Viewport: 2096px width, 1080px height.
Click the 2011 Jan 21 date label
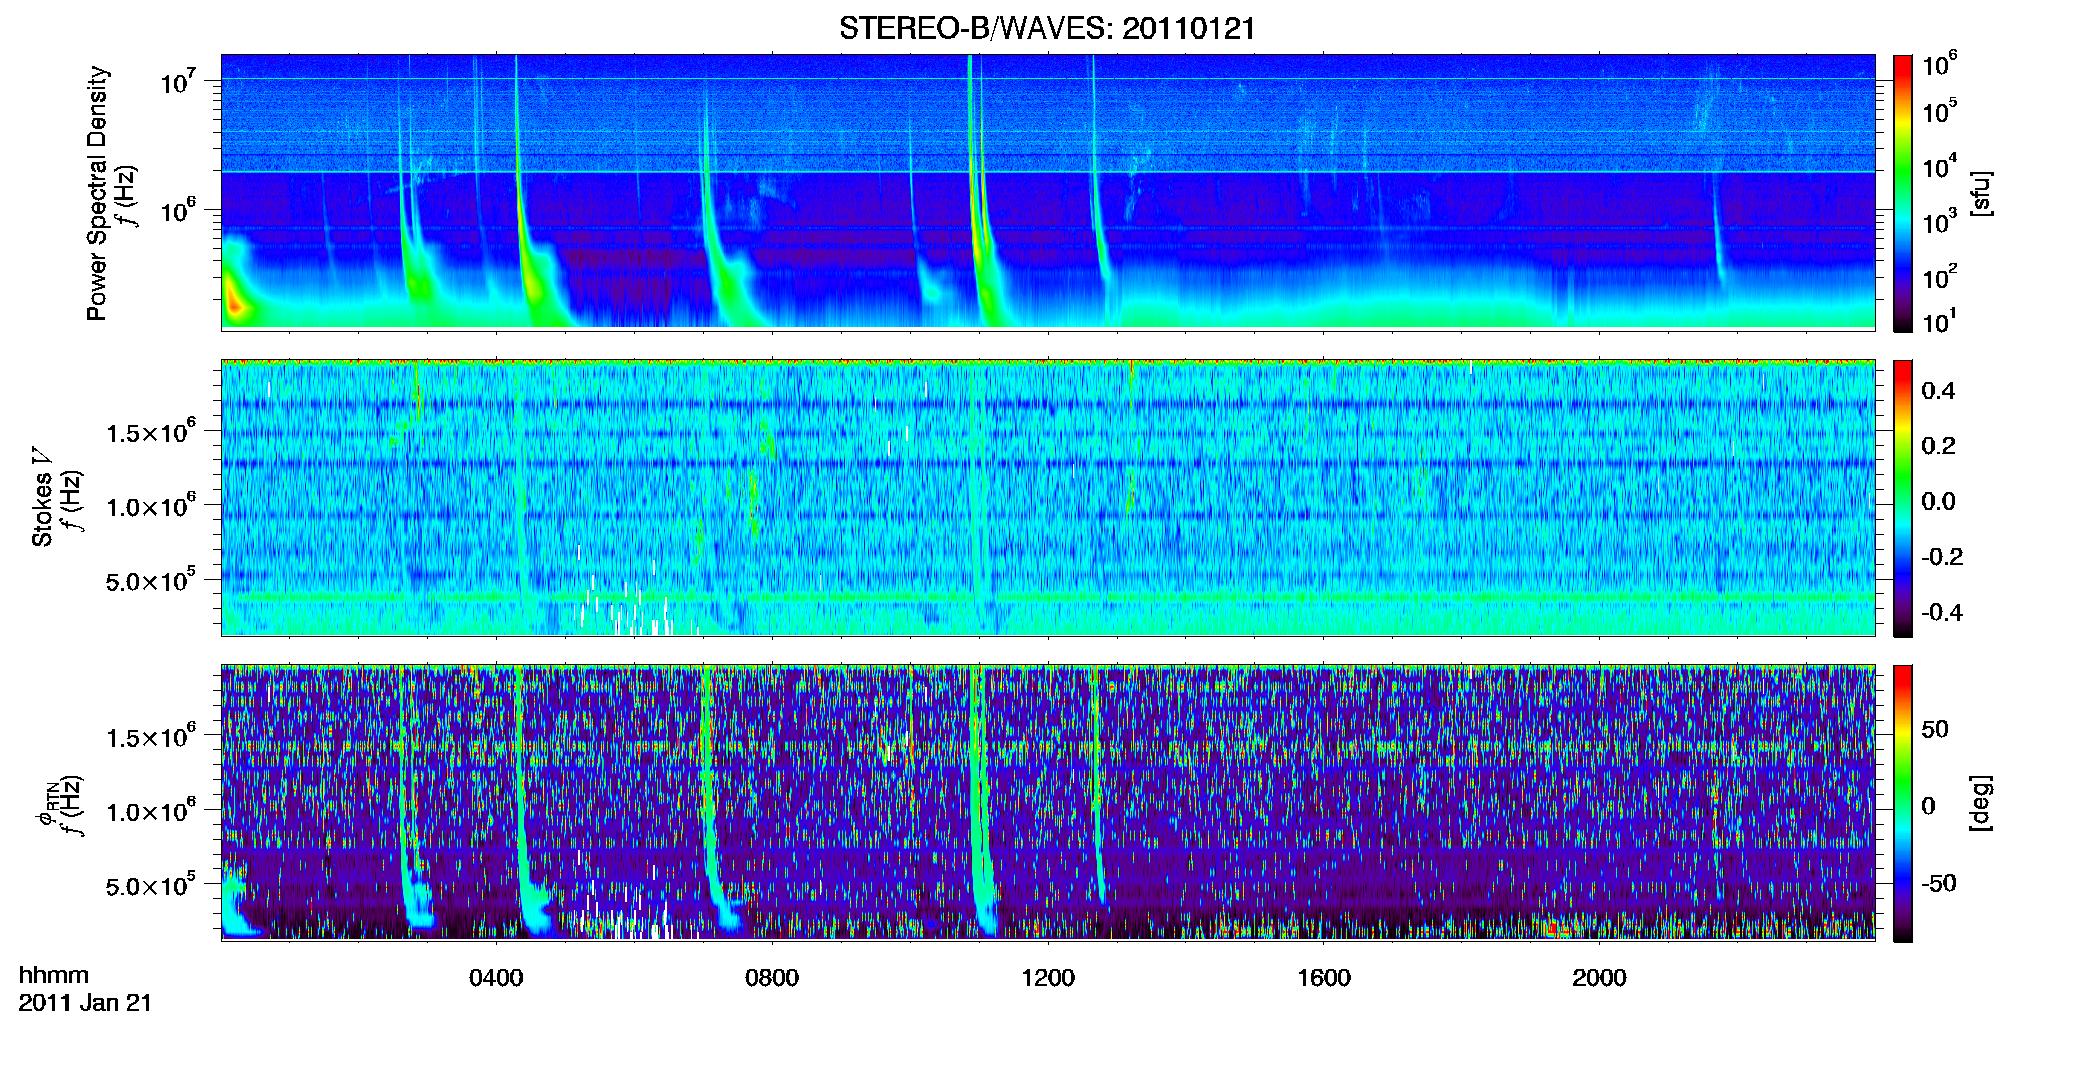pyautogui.click(x=85, y=1003)
